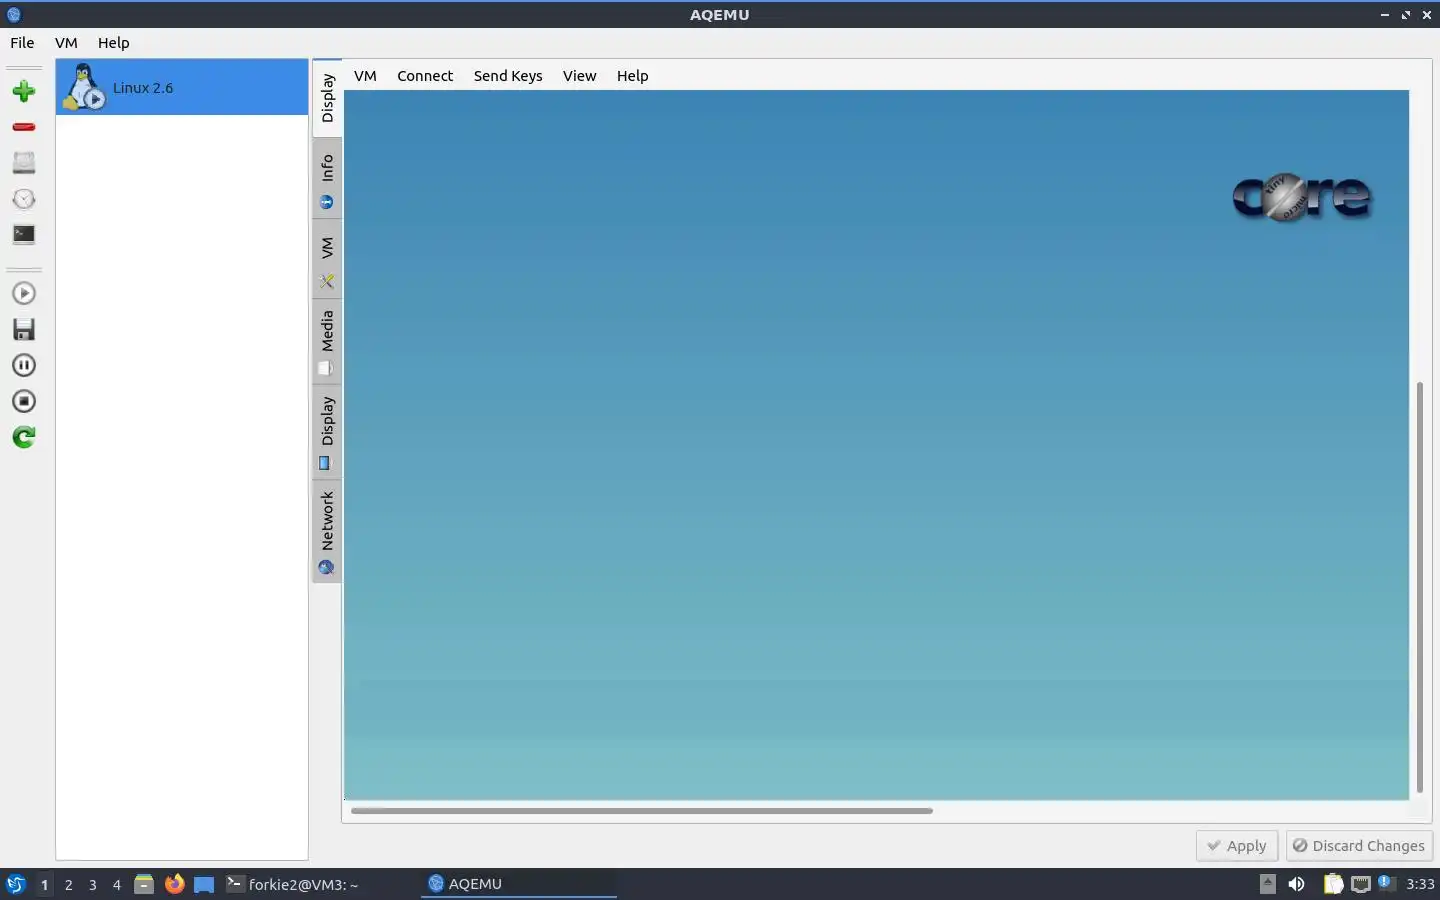Open the View menu of the display
This screenshot has height=900, width=1440.
click(x=579, y=76)
